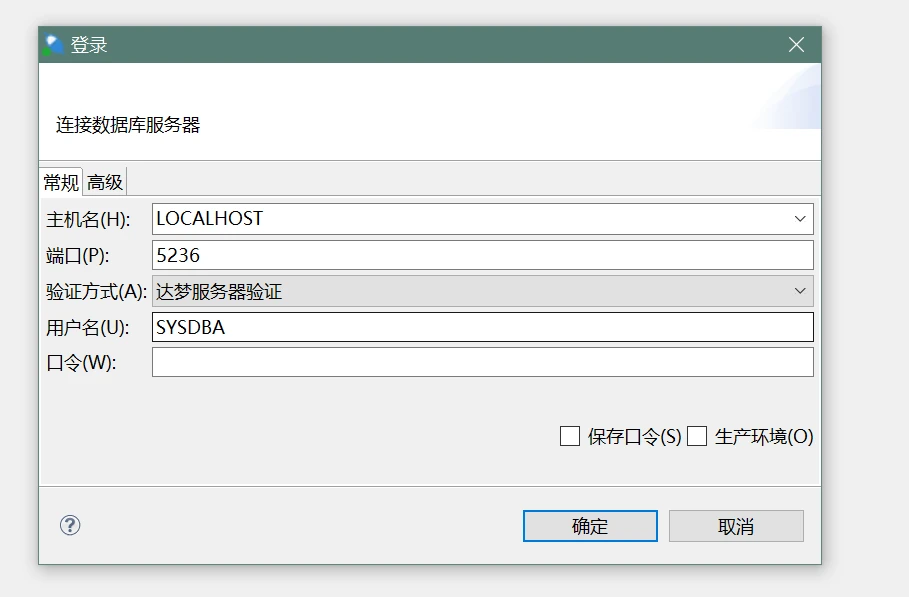The height and width of the screenshot is (597, 909).
Task: Click the 连接数据库服务器 header text
Action: 128,125
